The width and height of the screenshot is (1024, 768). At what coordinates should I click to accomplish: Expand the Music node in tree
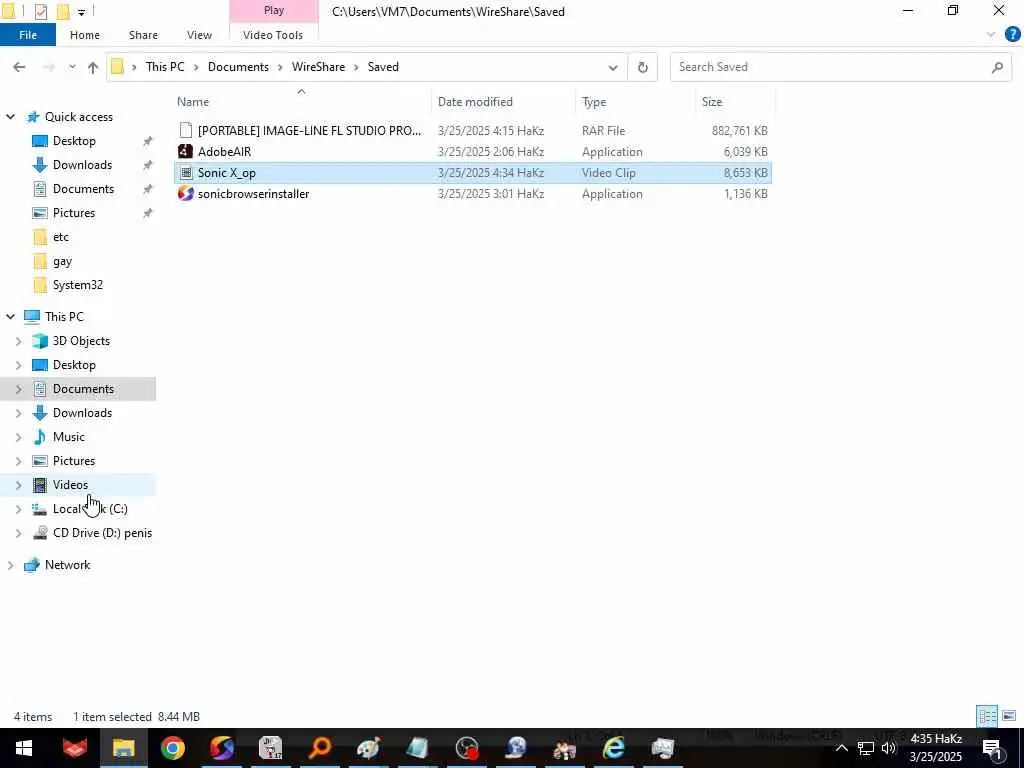[x=18, y=437]
